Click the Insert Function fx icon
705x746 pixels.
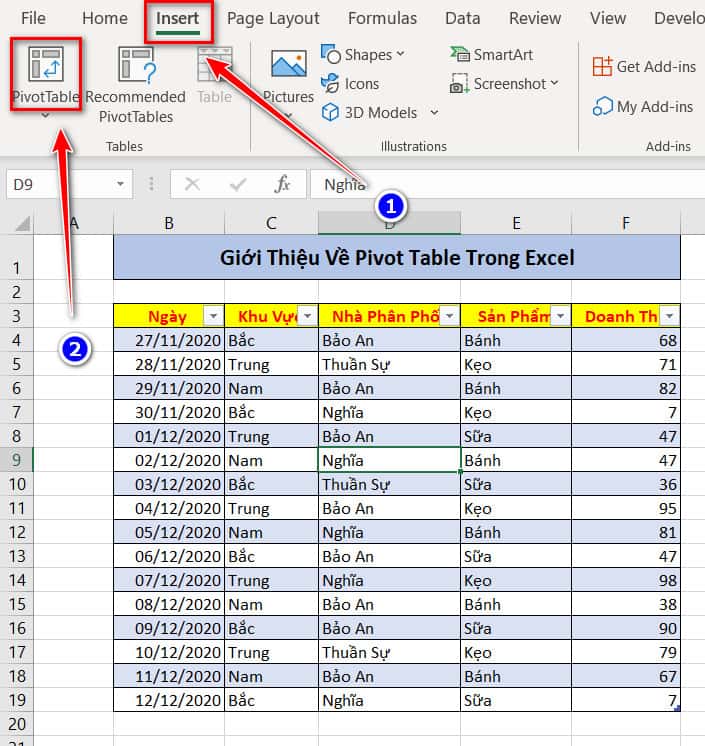tap(282, 184)
